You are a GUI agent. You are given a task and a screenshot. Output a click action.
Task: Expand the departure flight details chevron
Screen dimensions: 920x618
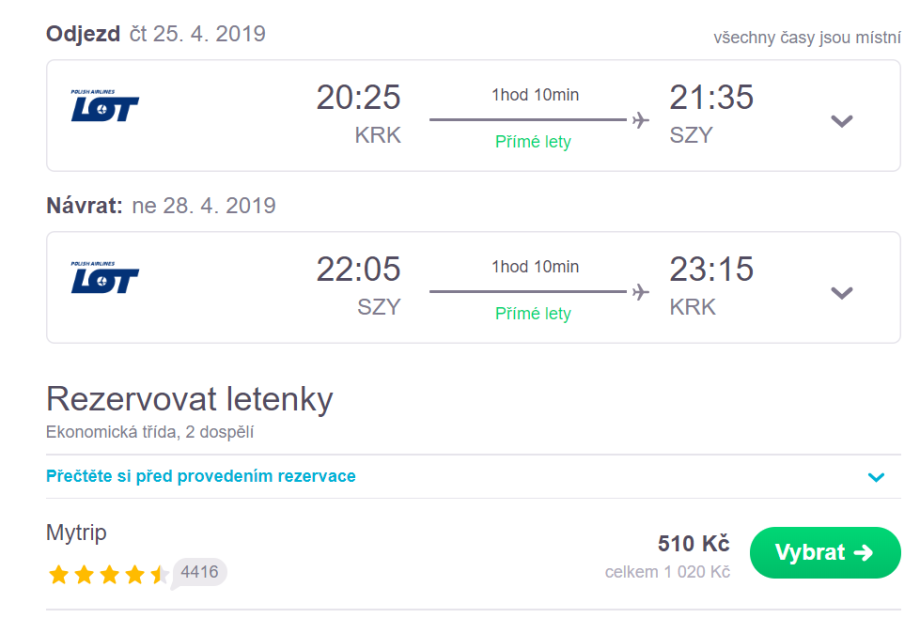pos(842,121)
